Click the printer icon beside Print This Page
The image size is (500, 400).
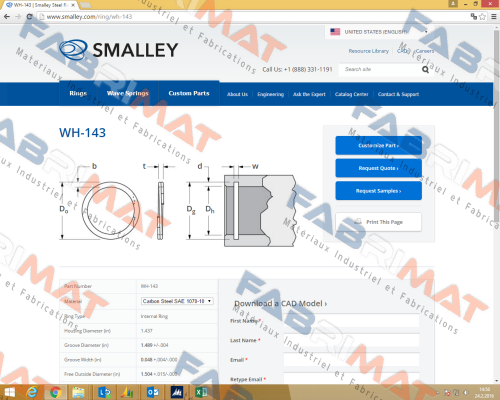358,222
